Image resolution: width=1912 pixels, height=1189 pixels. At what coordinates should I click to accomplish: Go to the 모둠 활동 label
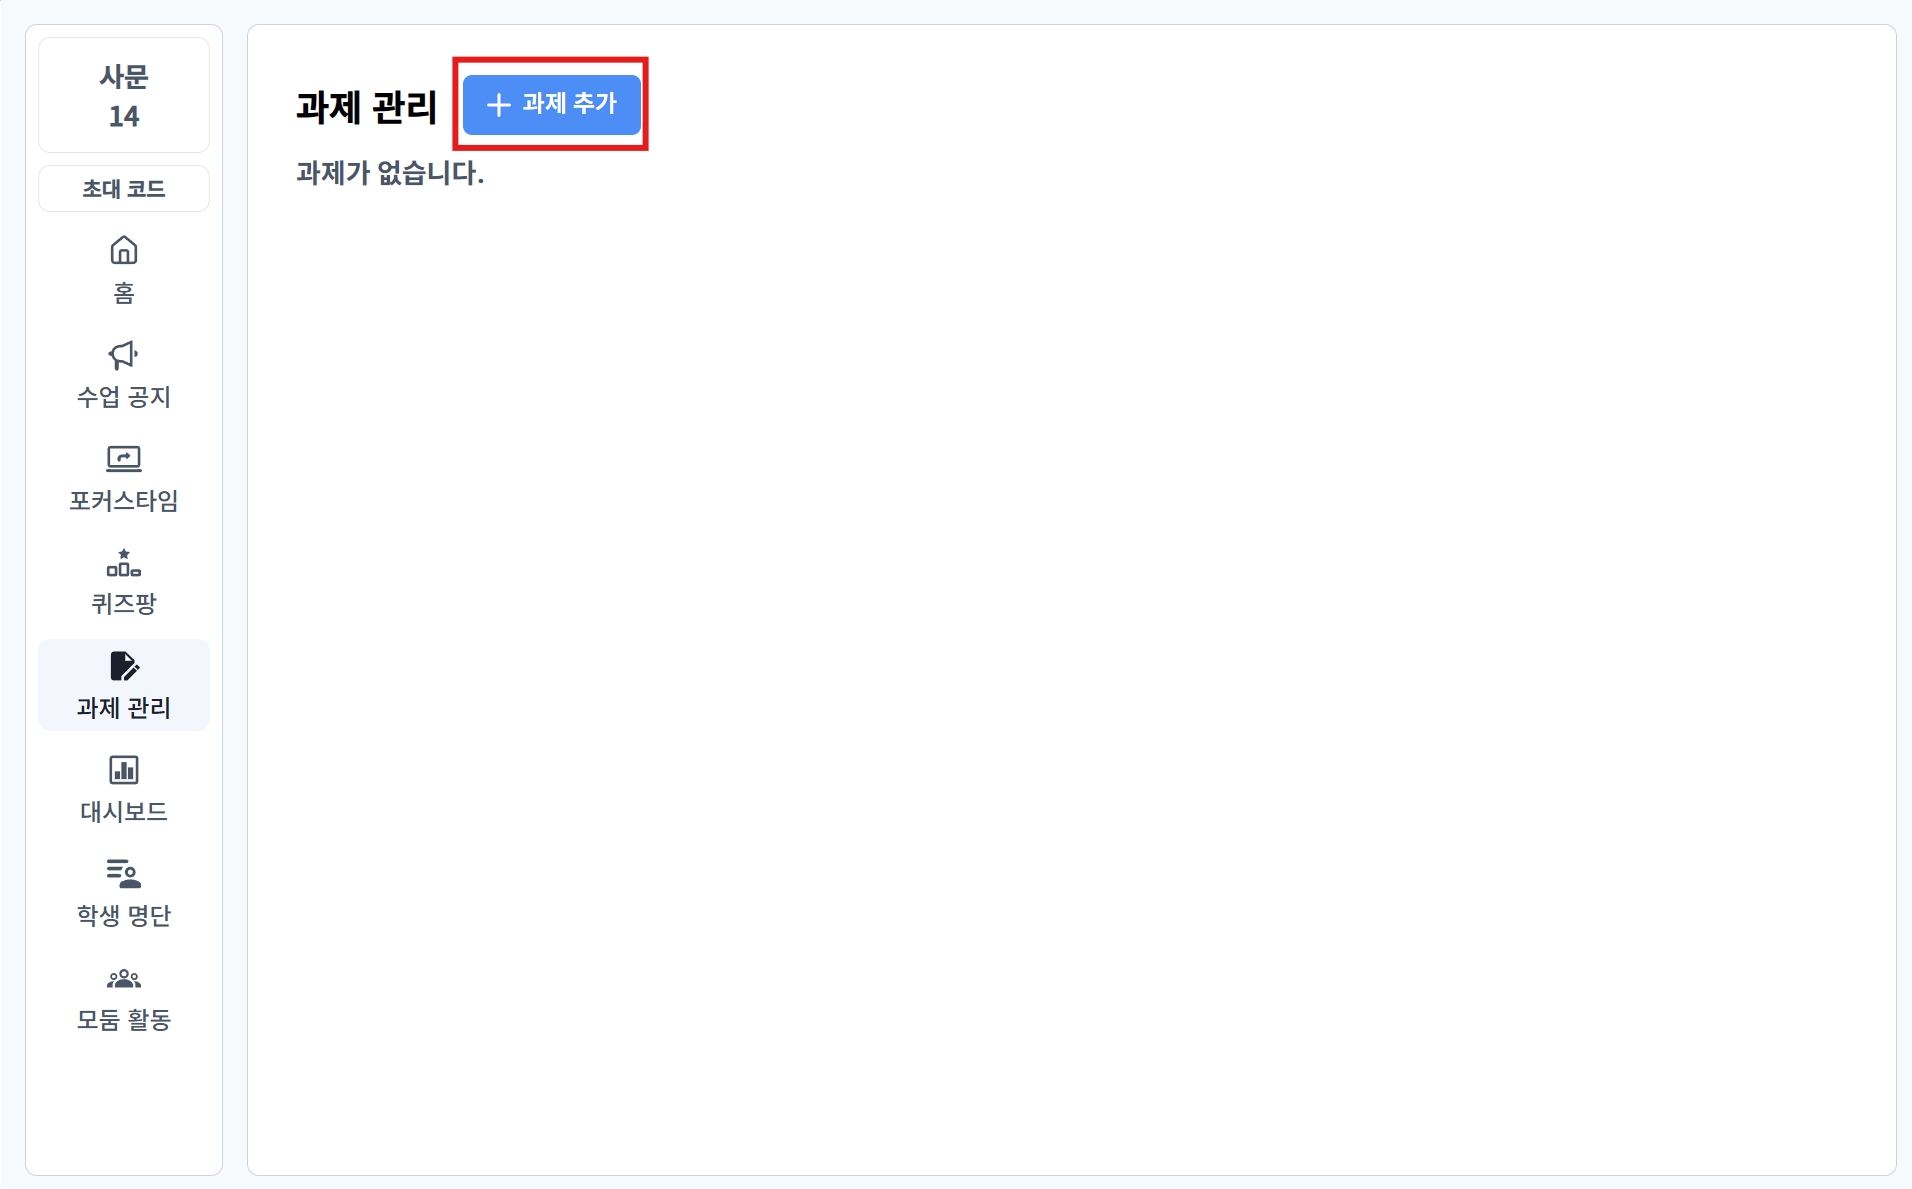124,1019
